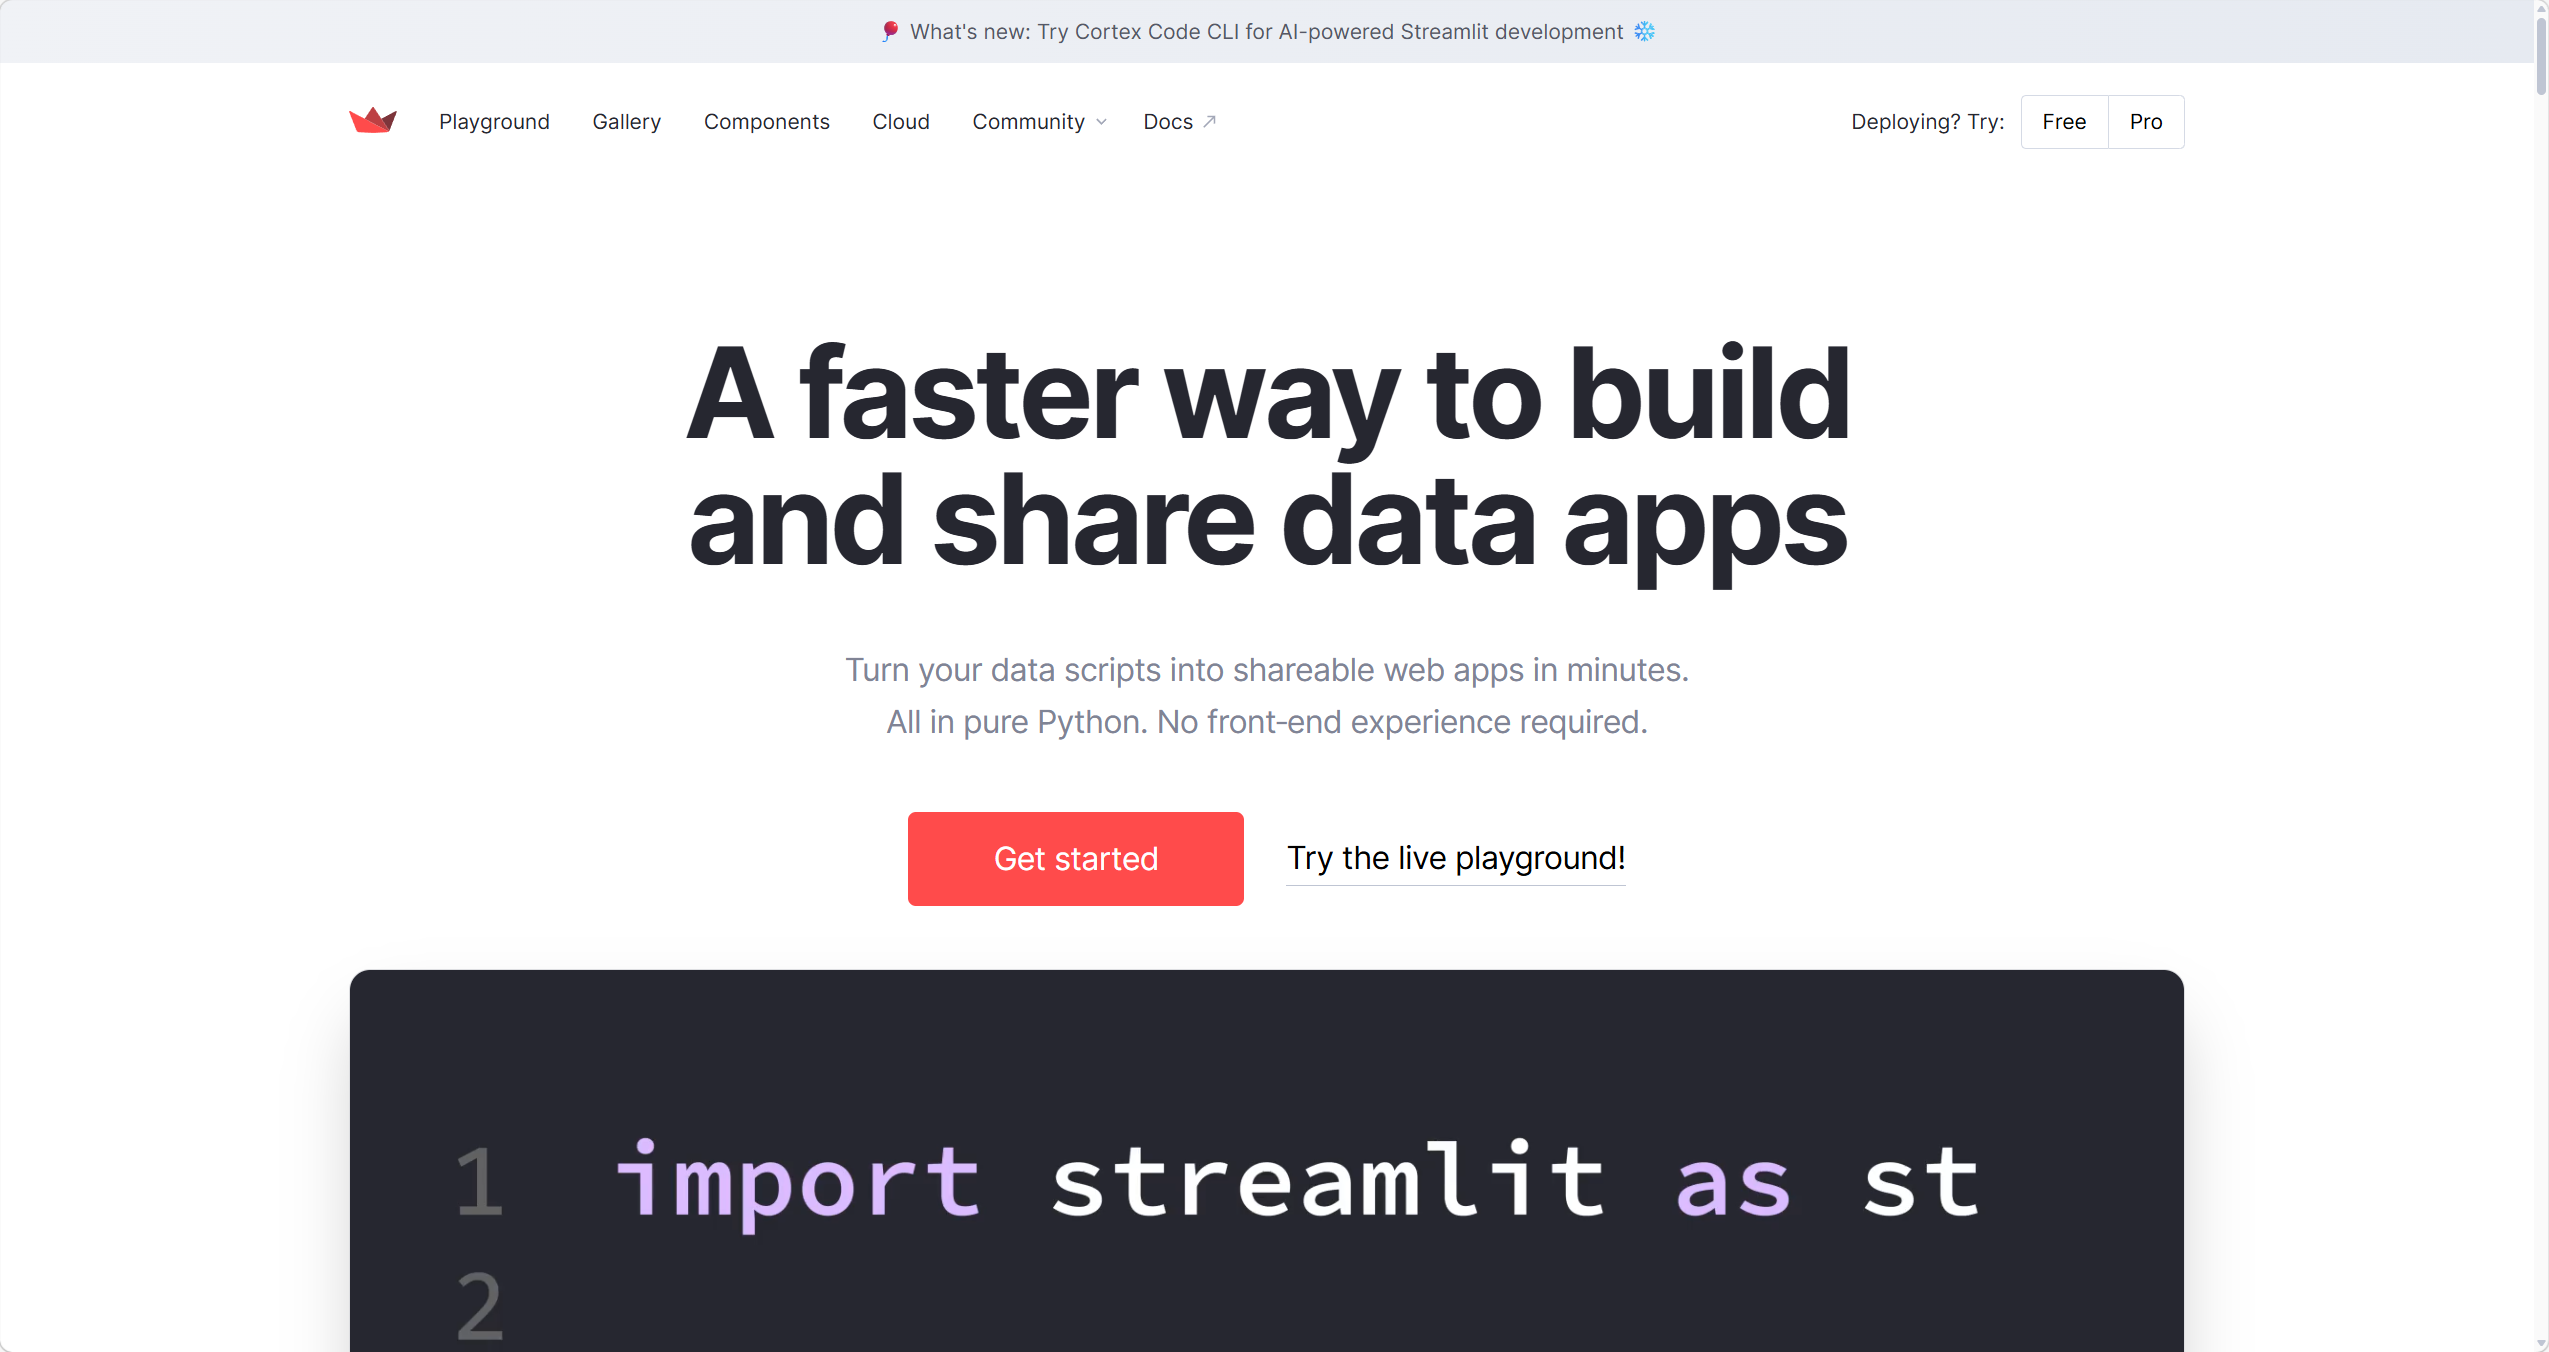2549x1352 pixels.
Task: Click the snowflake icon in banner
Action: [1644, 32]
